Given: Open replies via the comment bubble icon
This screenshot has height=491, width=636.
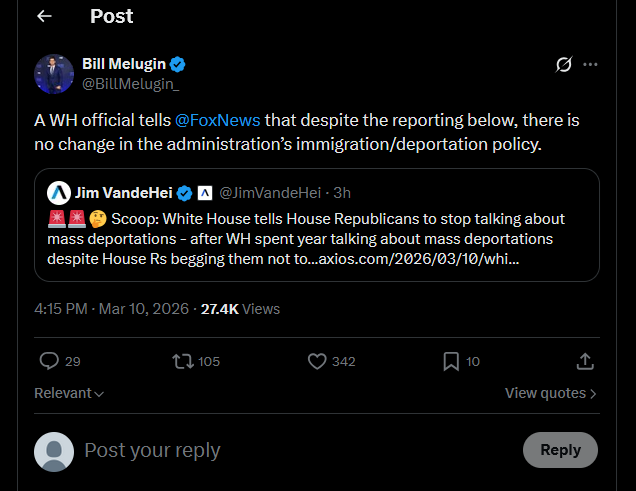Looking at the screenshot, I should pyautogui.click(x=49, y=361).
